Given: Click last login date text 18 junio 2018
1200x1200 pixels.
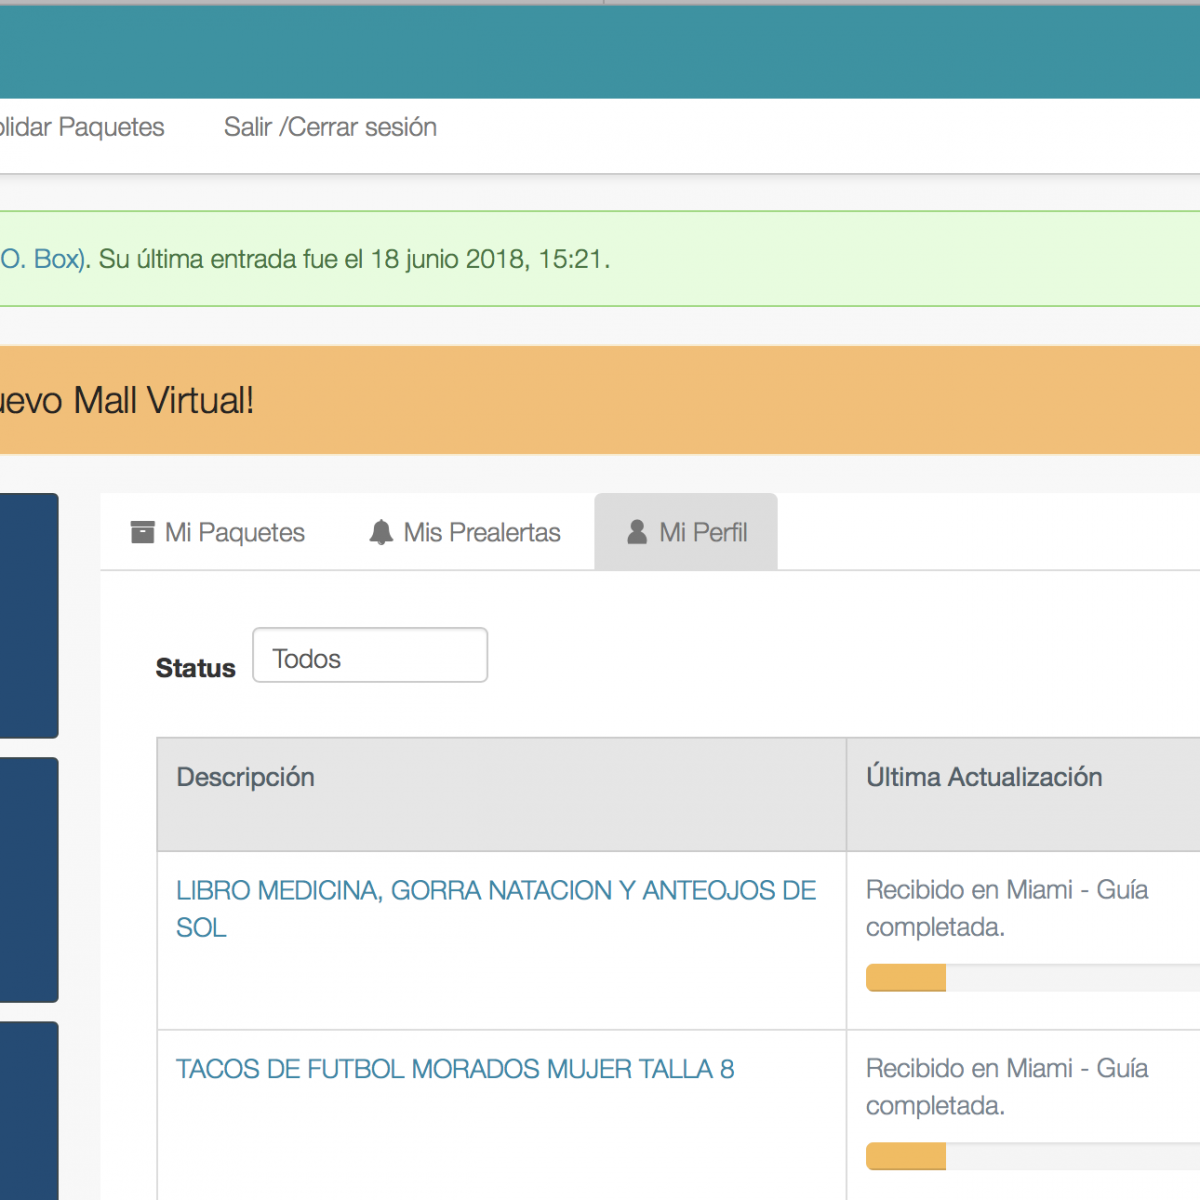Looking at the screenshot, I should 449,259.
